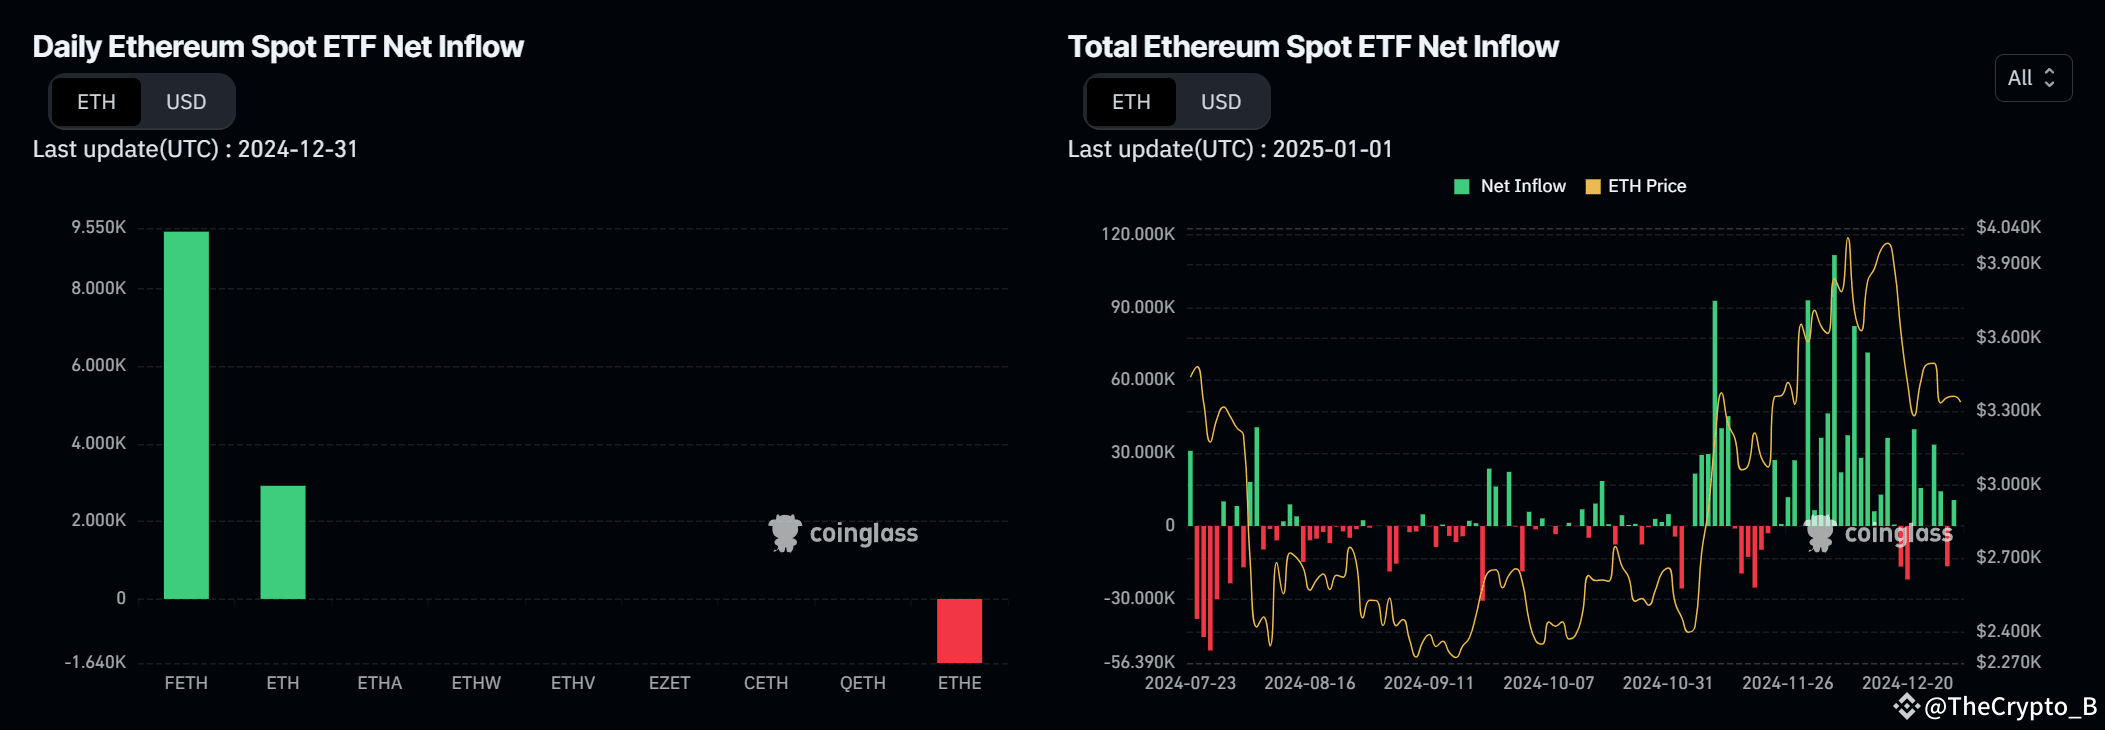Select the Net Inflow legend icon
The width and height of the screenshot is (2105, 730).
click(1460, 186)
